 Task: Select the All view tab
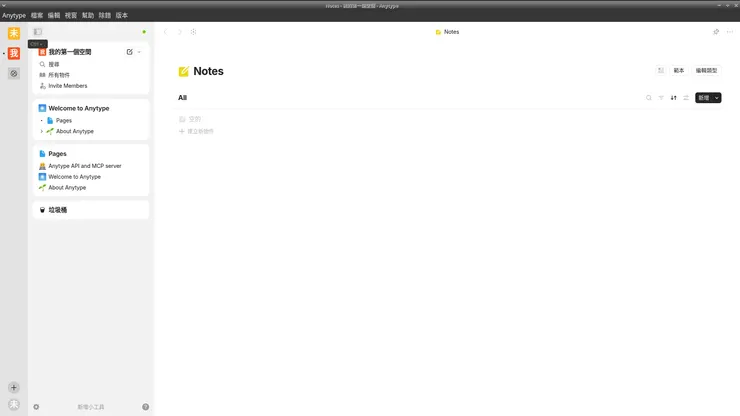click(x=183, y=98)
